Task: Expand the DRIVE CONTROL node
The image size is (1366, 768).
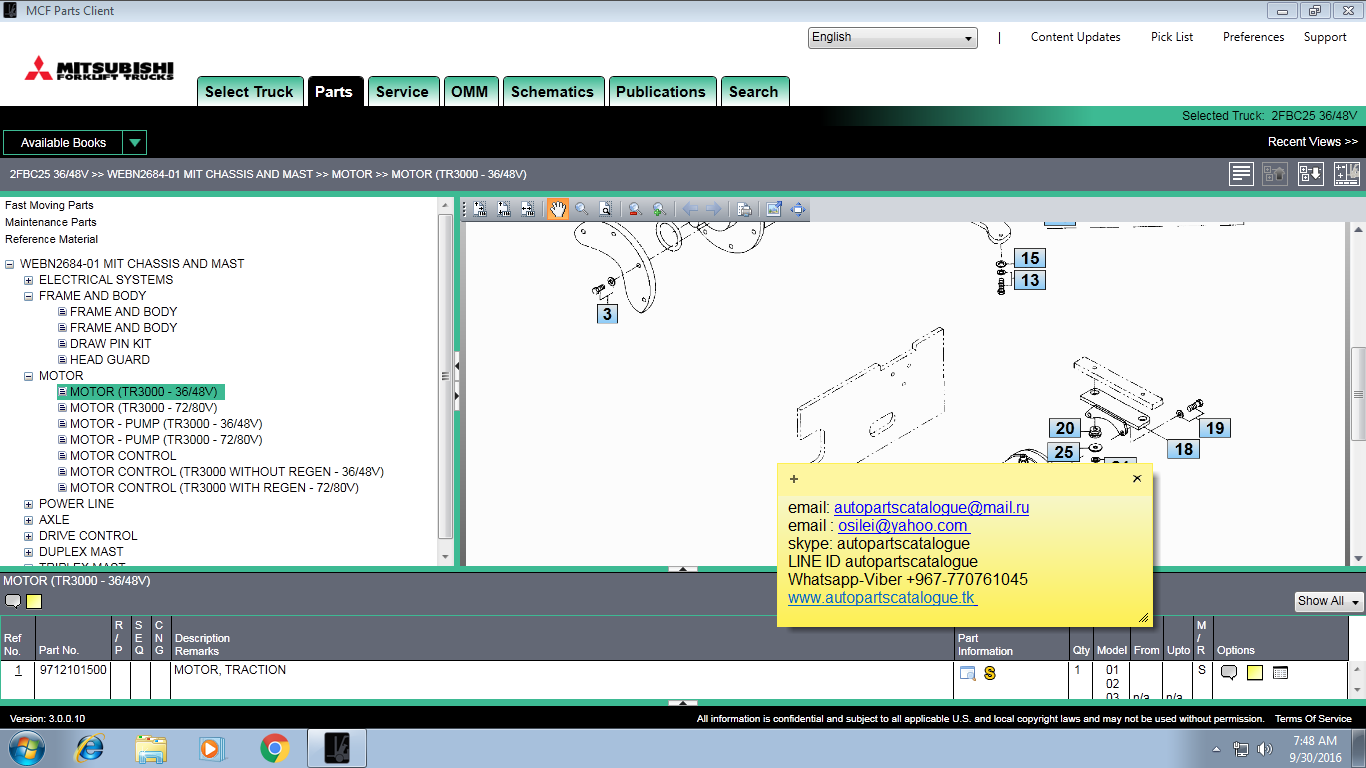Action: pyautogui.click(x=29, y=536)
